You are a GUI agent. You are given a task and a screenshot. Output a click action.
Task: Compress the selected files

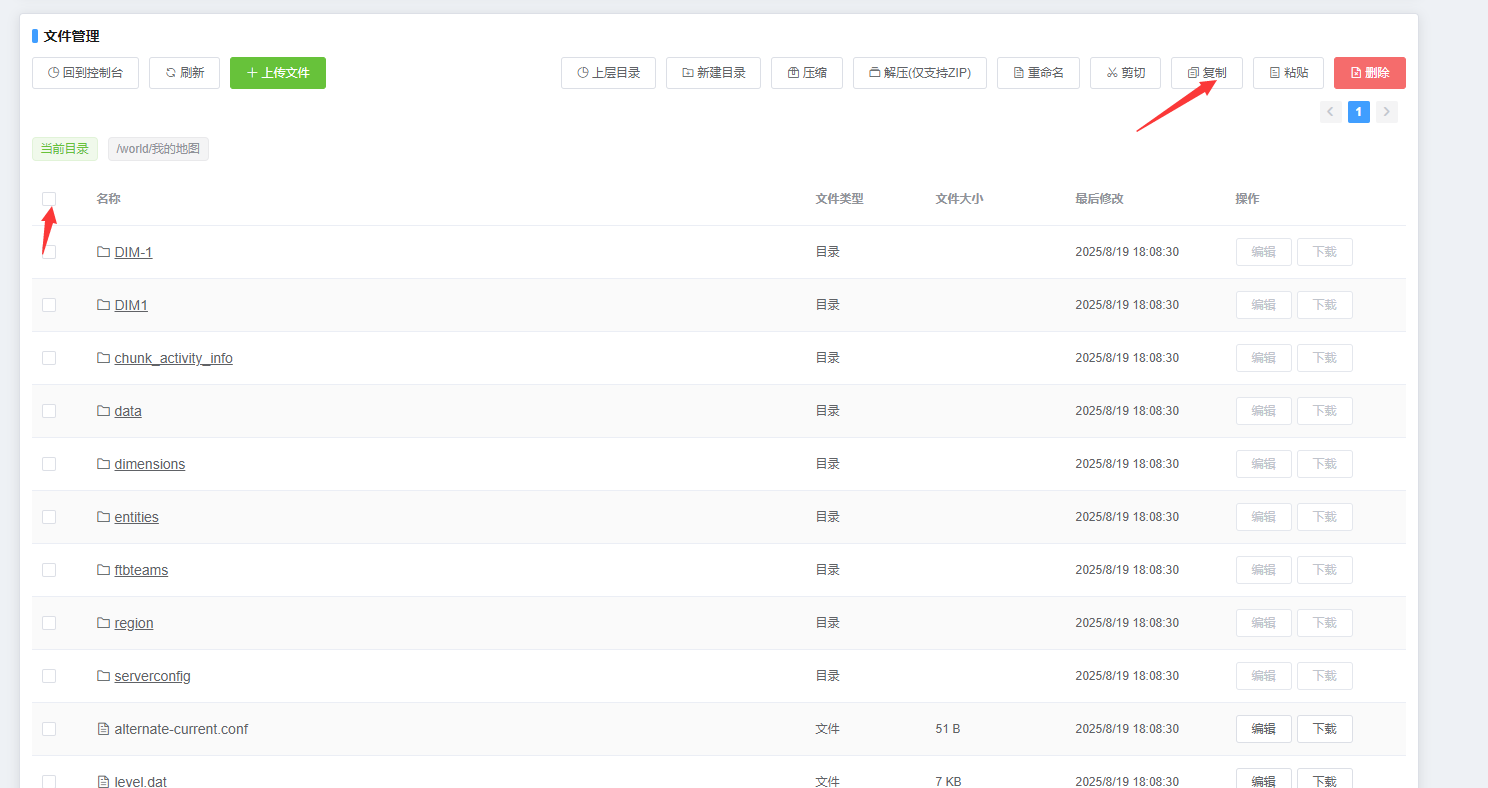pos(806,73)
